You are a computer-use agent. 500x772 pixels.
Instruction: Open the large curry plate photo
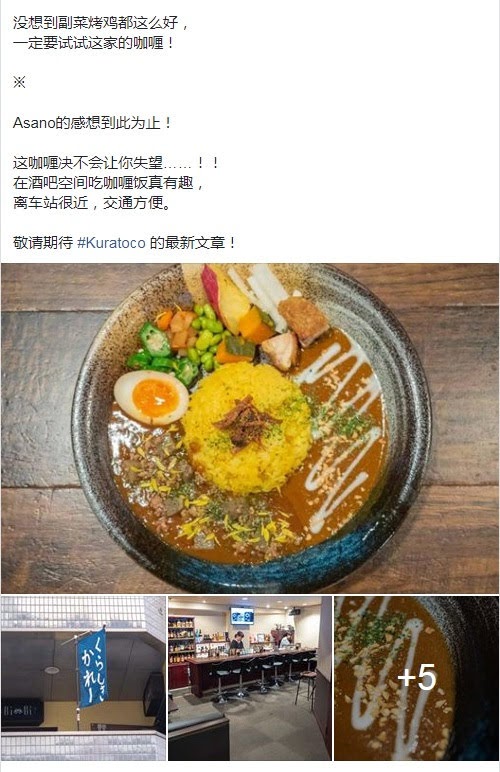pyautogui.click(x=250, y=428)
